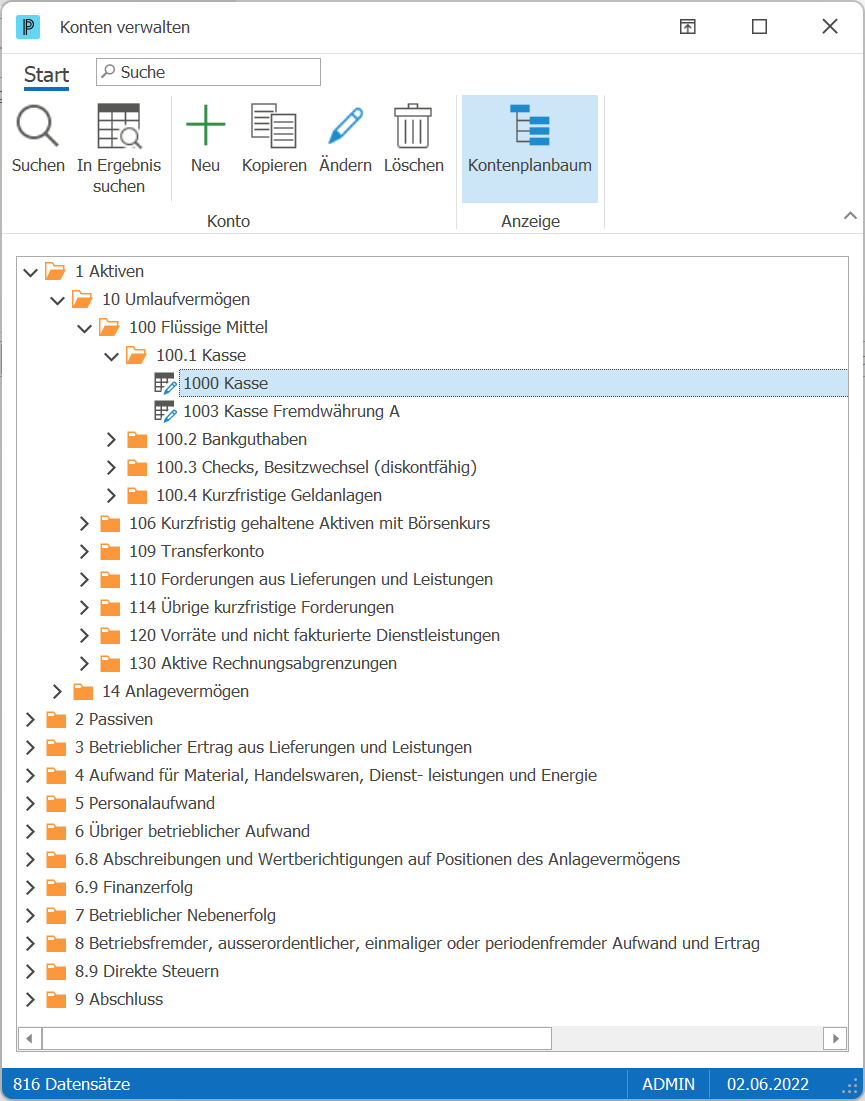
Task: Click the Kopieren icon
Action: click(274, 126)
